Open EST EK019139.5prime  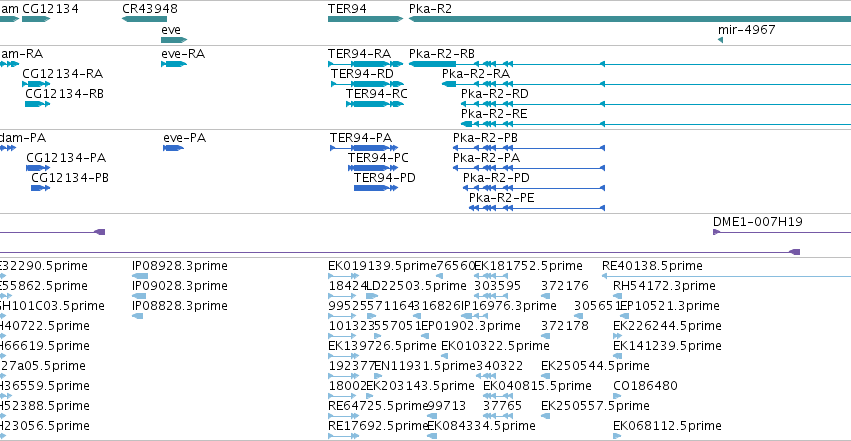343,276
